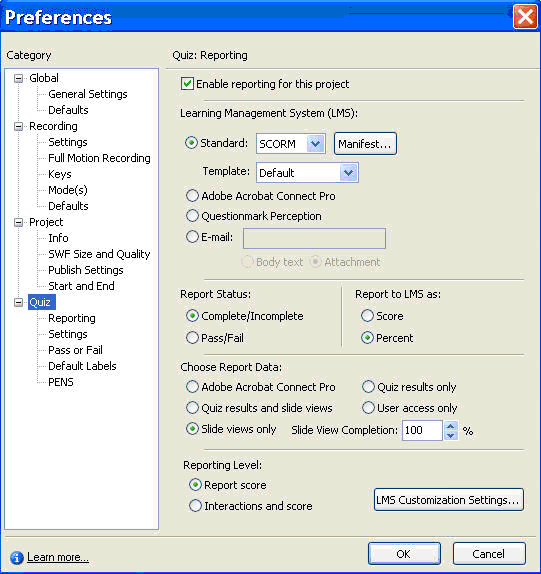Image resolution: width=541 pixels, height=574 pixels.
Task: Open the Learn more... link
Action: pyautogui.click(x=58, y=557)
